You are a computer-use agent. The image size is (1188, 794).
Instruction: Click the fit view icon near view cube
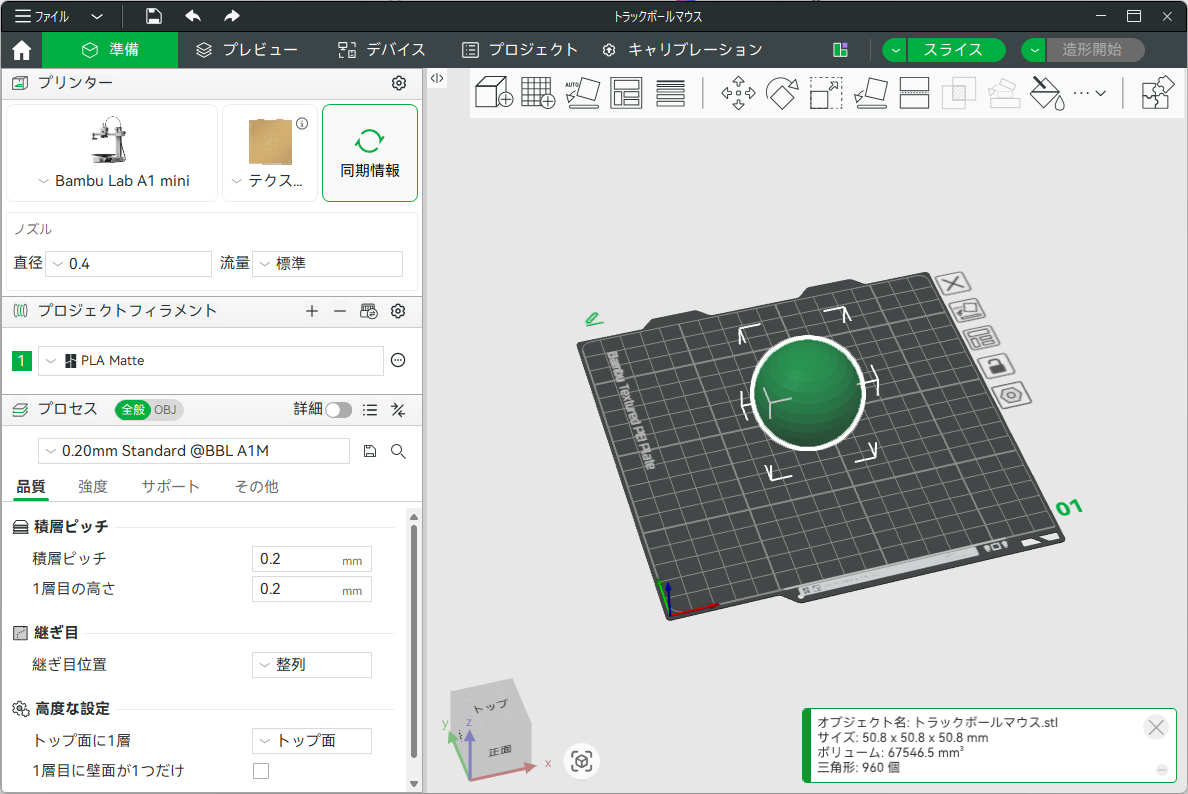(582, 761)
